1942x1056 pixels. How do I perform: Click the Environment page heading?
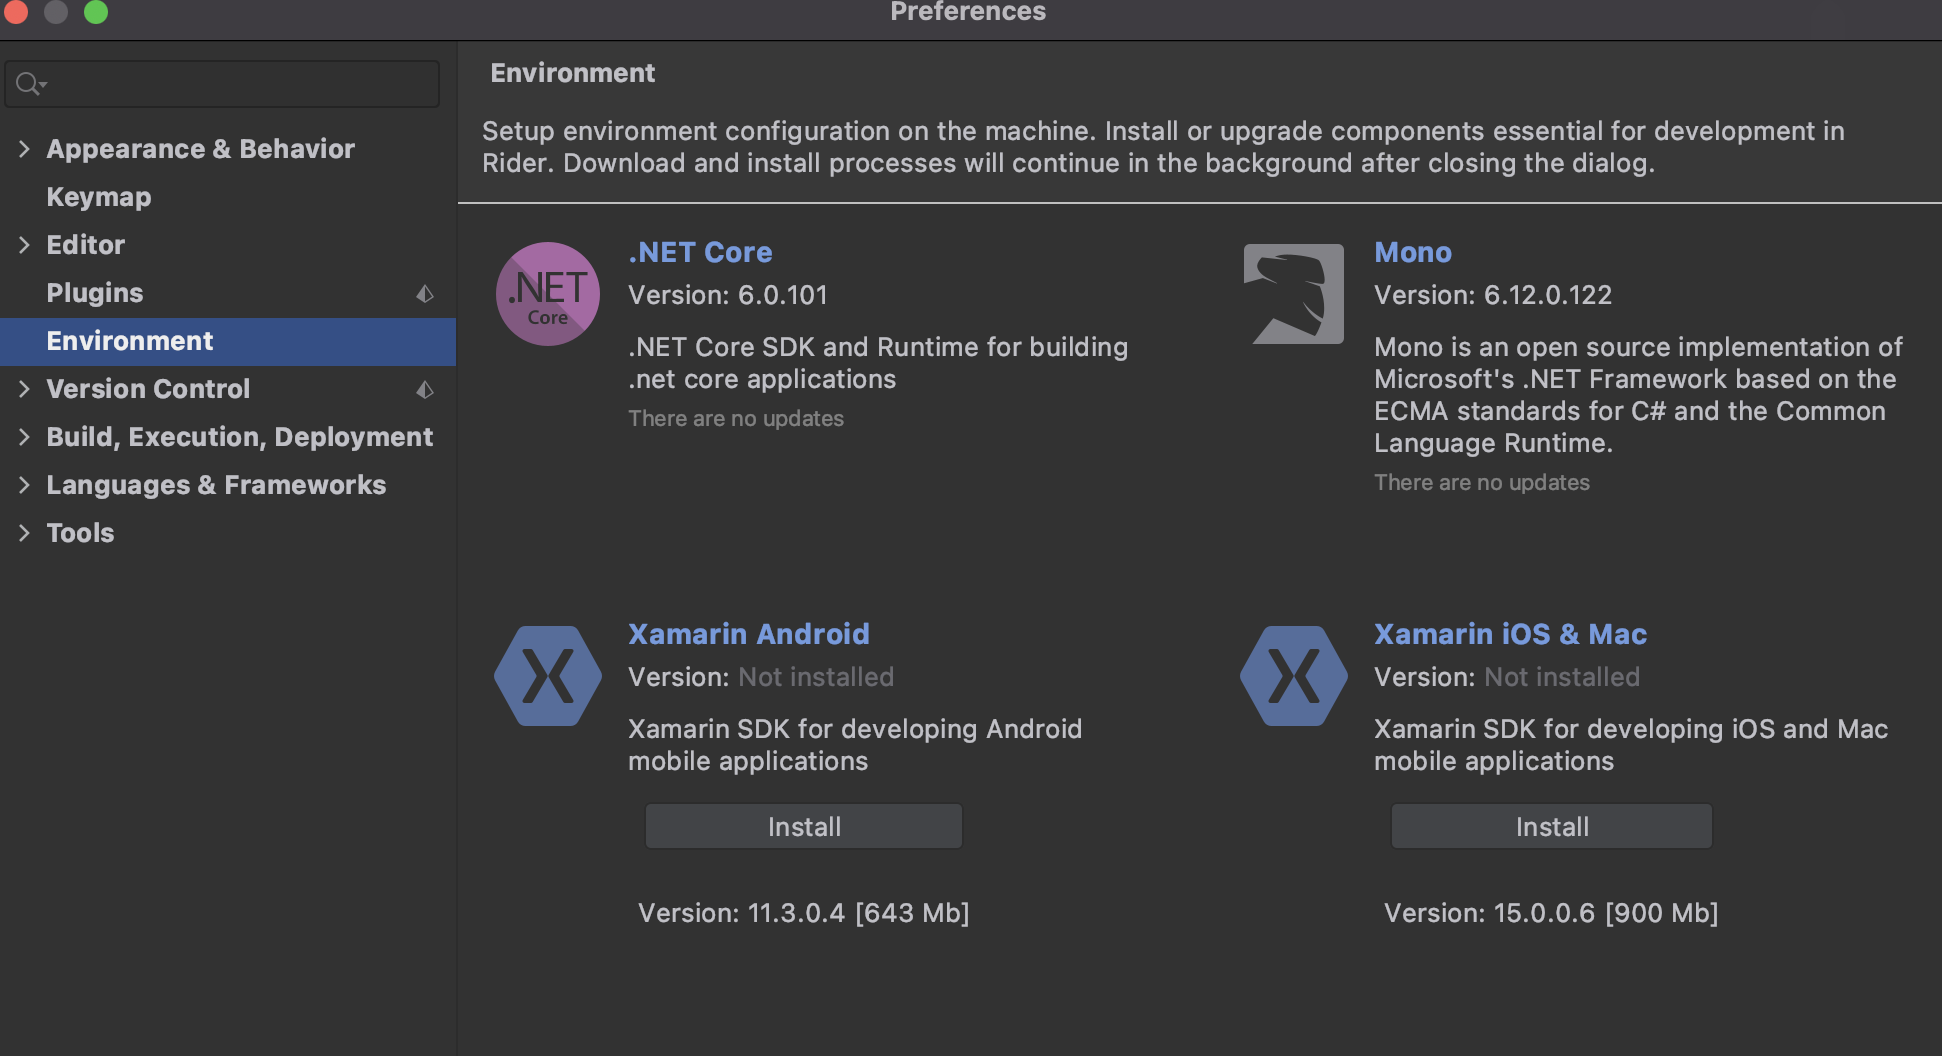(573, 73)
